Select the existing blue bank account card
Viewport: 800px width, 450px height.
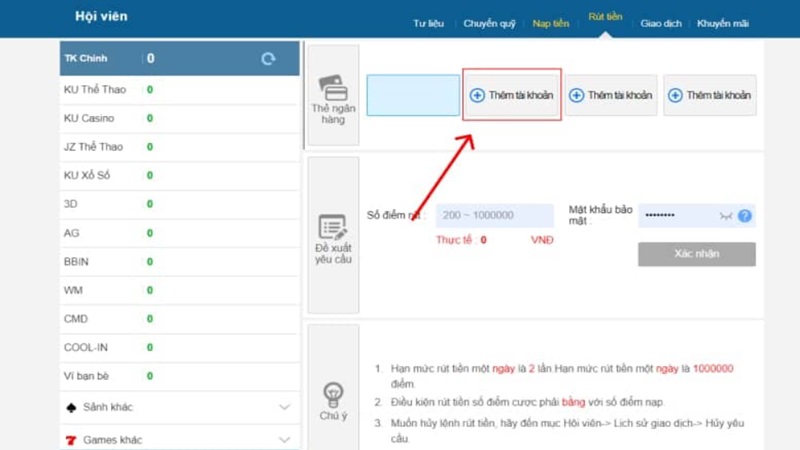pos(413,95)
